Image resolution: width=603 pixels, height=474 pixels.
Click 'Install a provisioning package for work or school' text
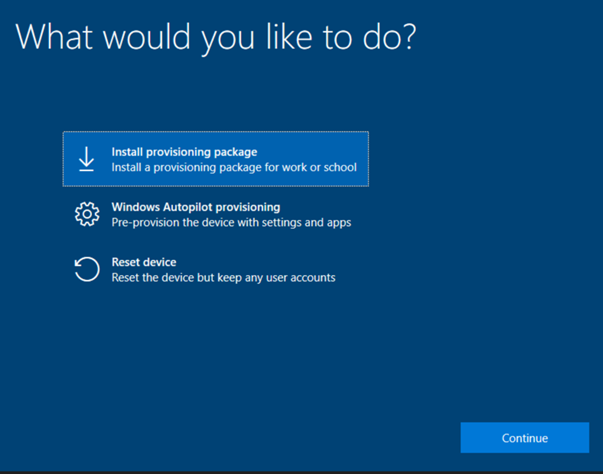tap(234, 168)
